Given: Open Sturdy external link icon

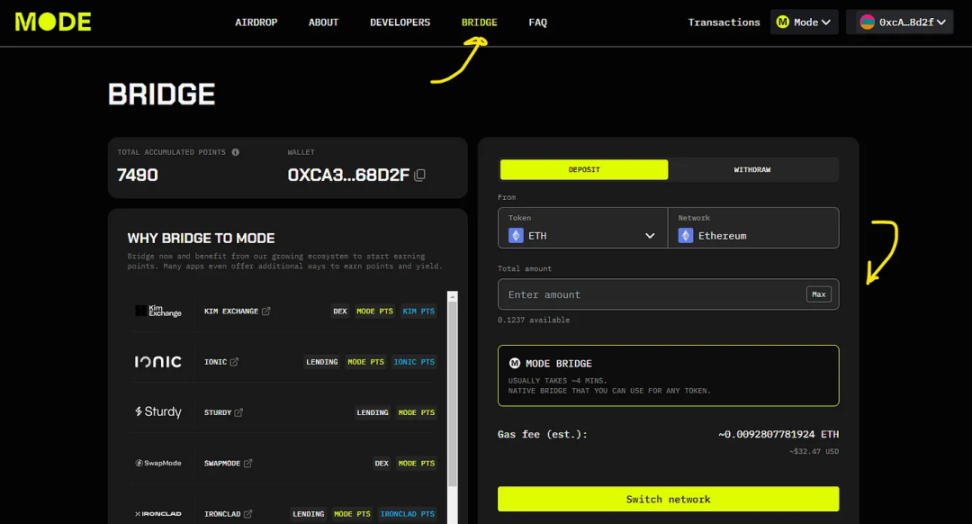Looking at the screenshot, I should point(239,412).
